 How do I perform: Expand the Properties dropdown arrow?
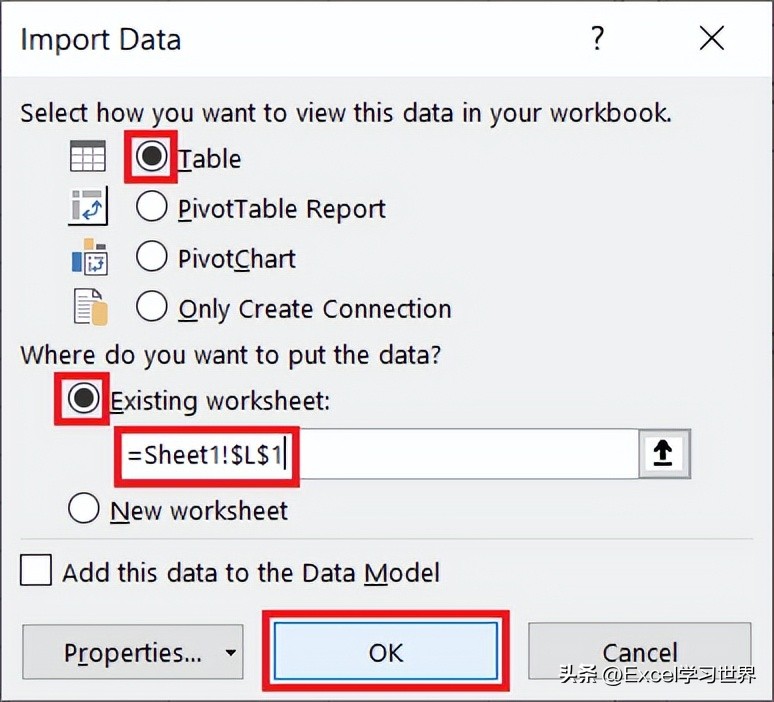pyautogui.click(x=230, y=652)
